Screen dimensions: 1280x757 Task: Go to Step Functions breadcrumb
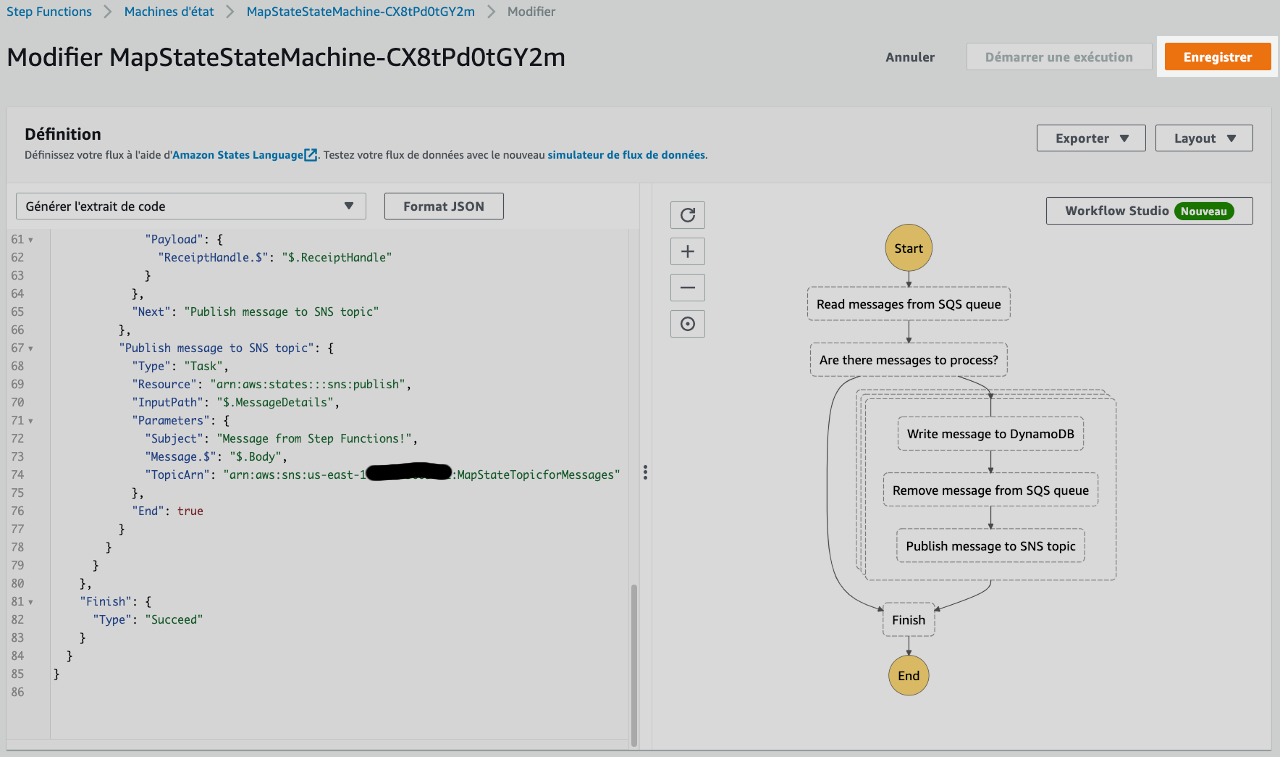[x=49, y=12]
